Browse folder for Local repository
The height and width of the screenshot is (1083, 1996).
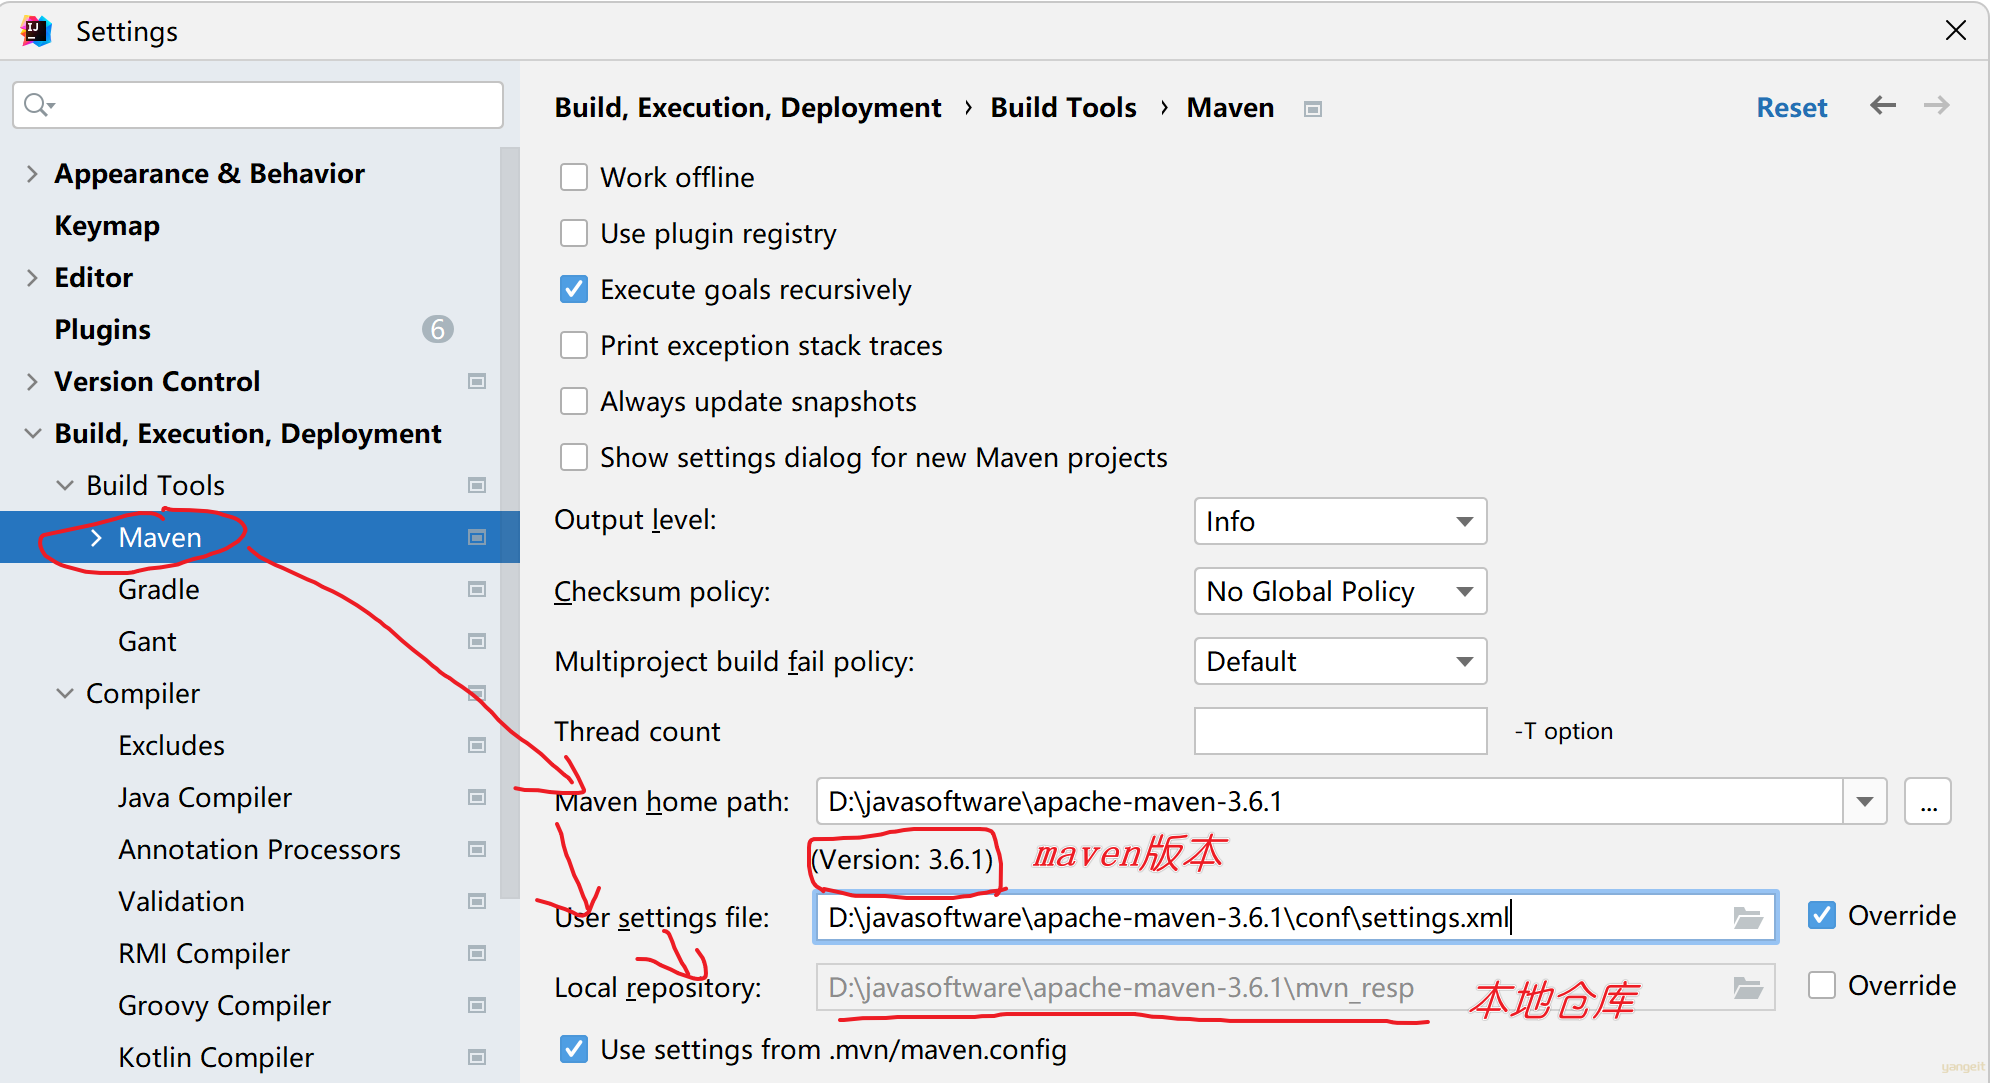(x=1747, y=987)
